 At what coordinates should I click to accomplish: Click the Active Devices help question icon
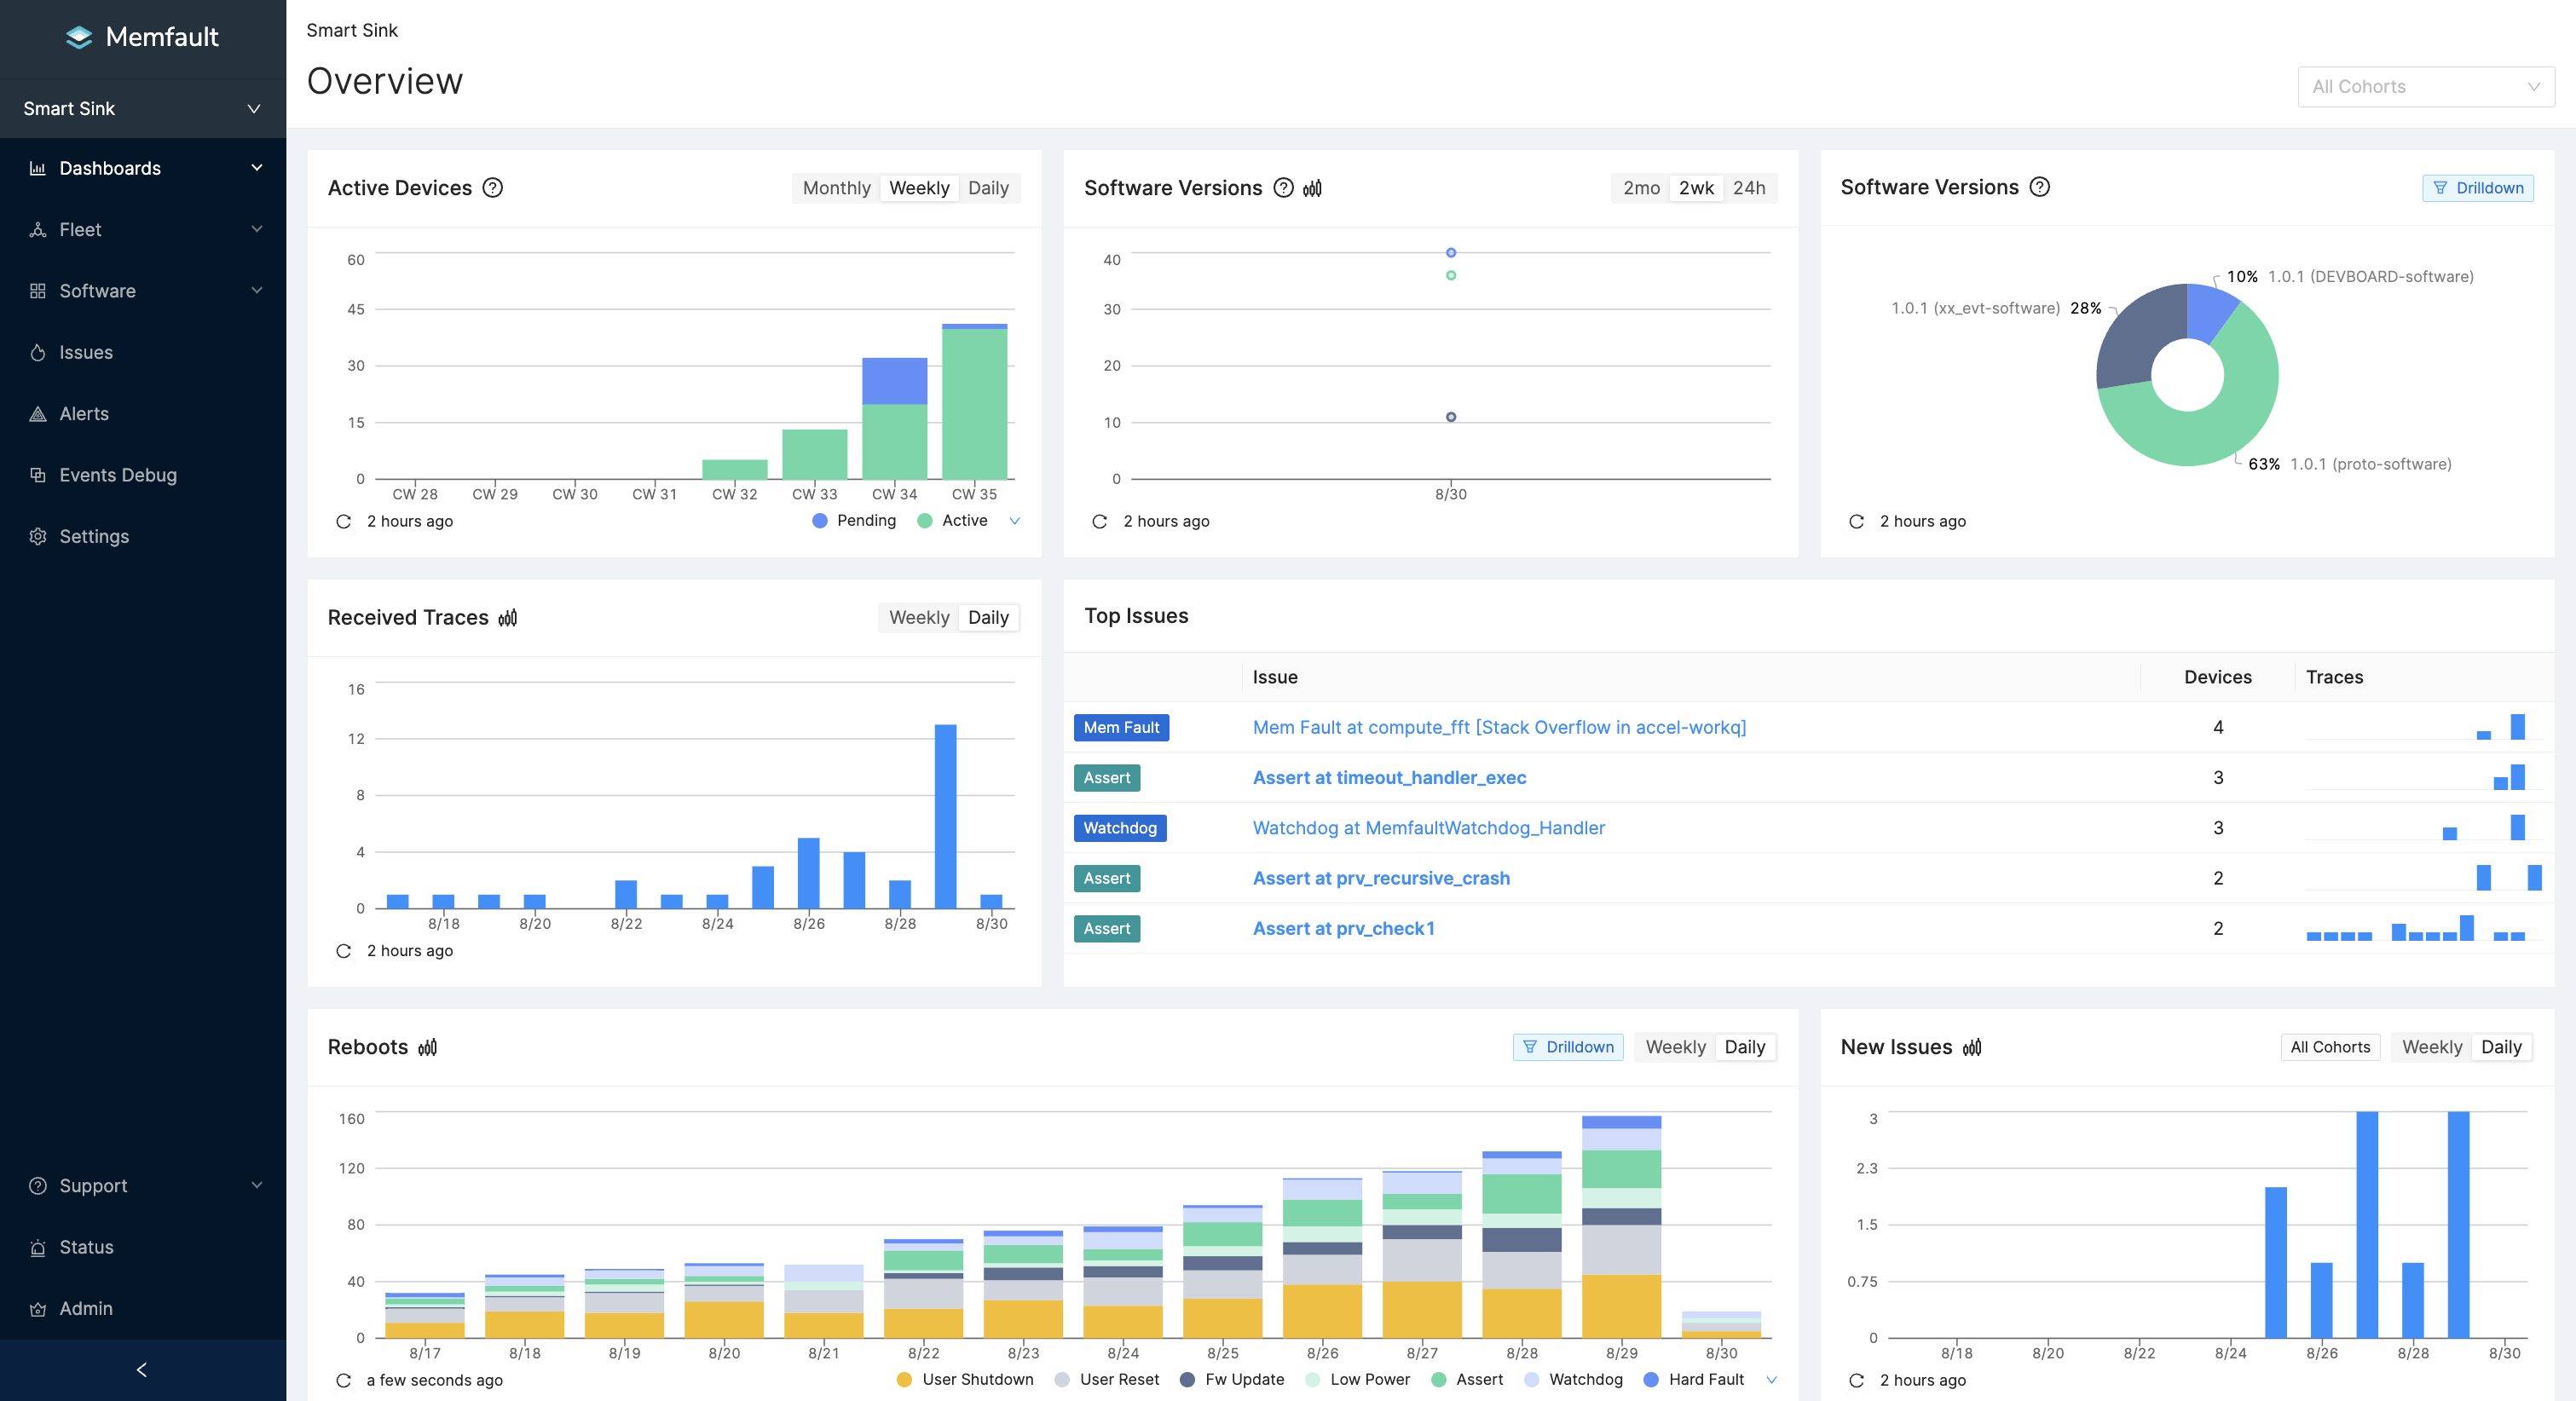[492, 188]
